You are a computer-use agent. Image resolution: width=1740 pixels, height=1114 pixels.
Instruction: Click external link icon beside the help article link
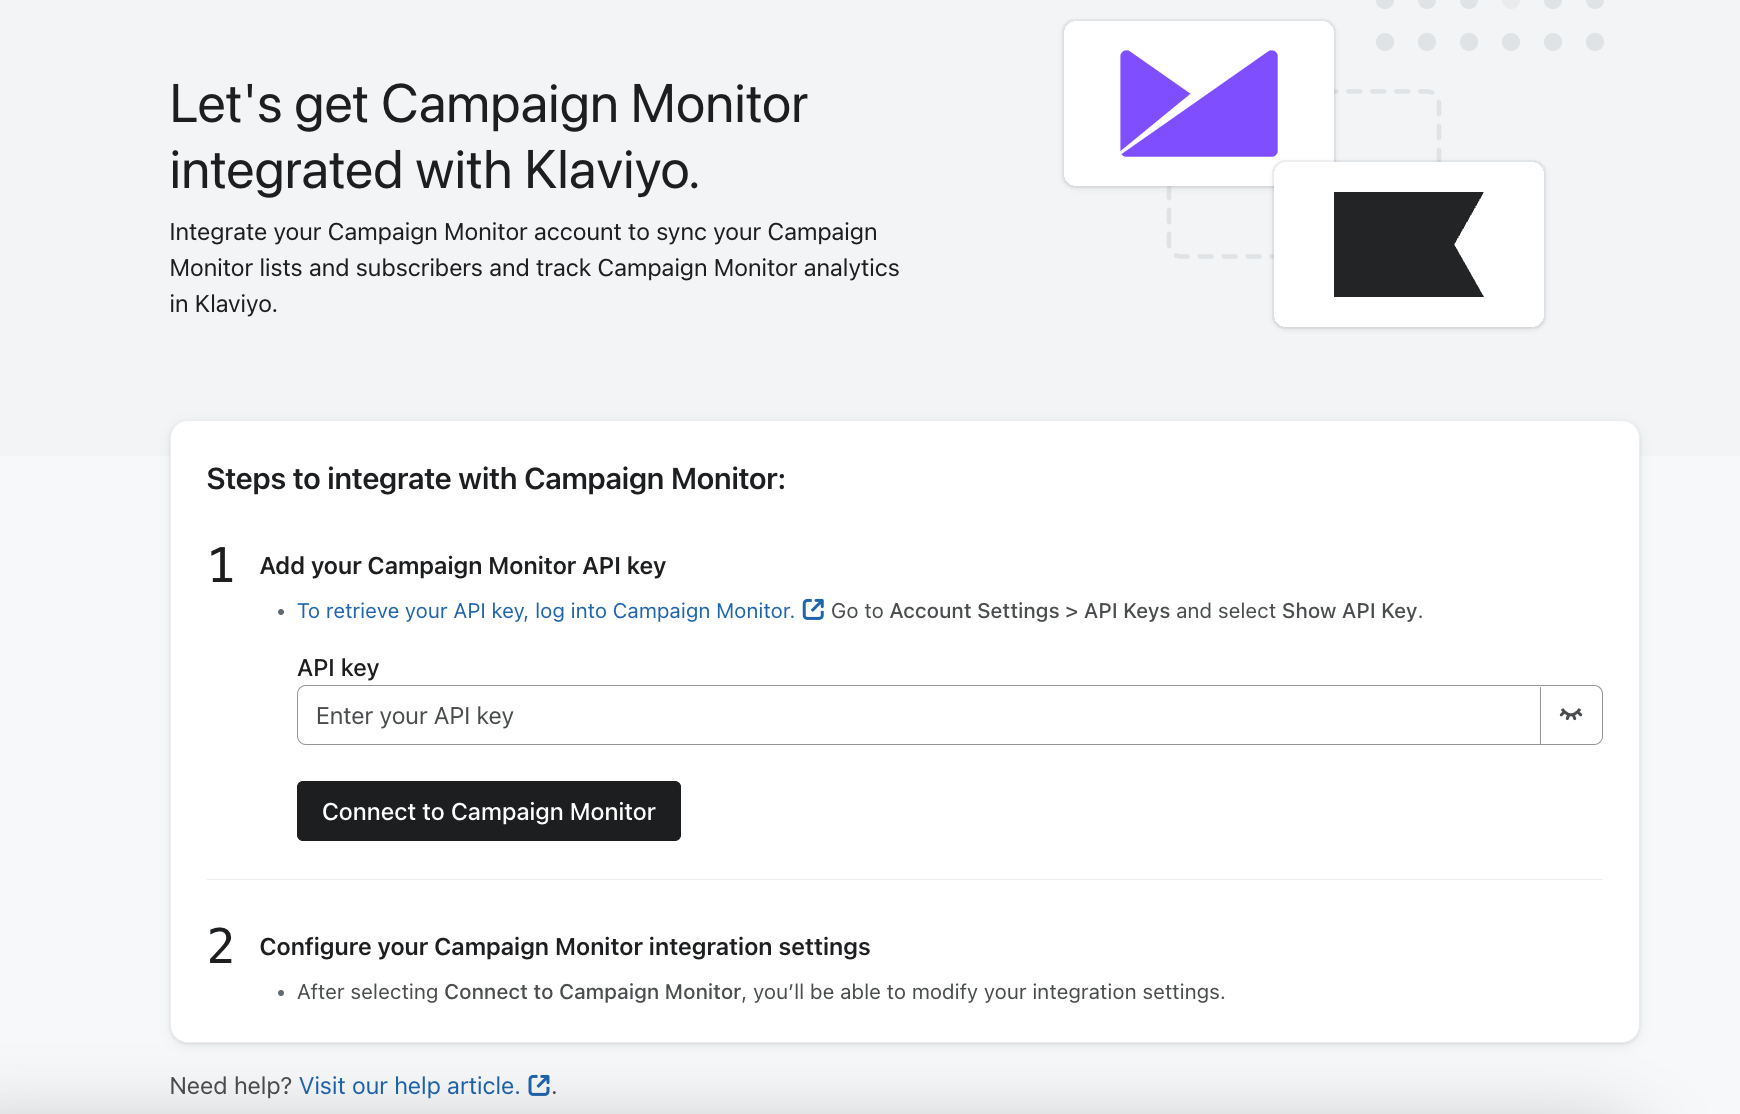pyautogui.click(x=539, y=1085)
